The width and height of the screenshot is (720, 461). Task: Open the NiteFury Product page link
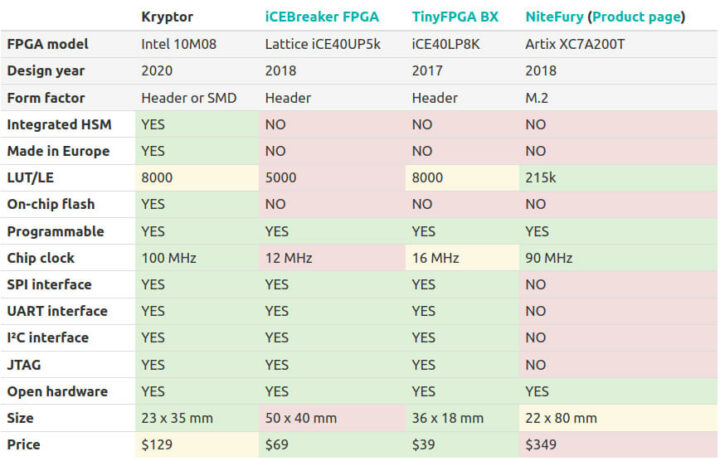tap(636, 17)
